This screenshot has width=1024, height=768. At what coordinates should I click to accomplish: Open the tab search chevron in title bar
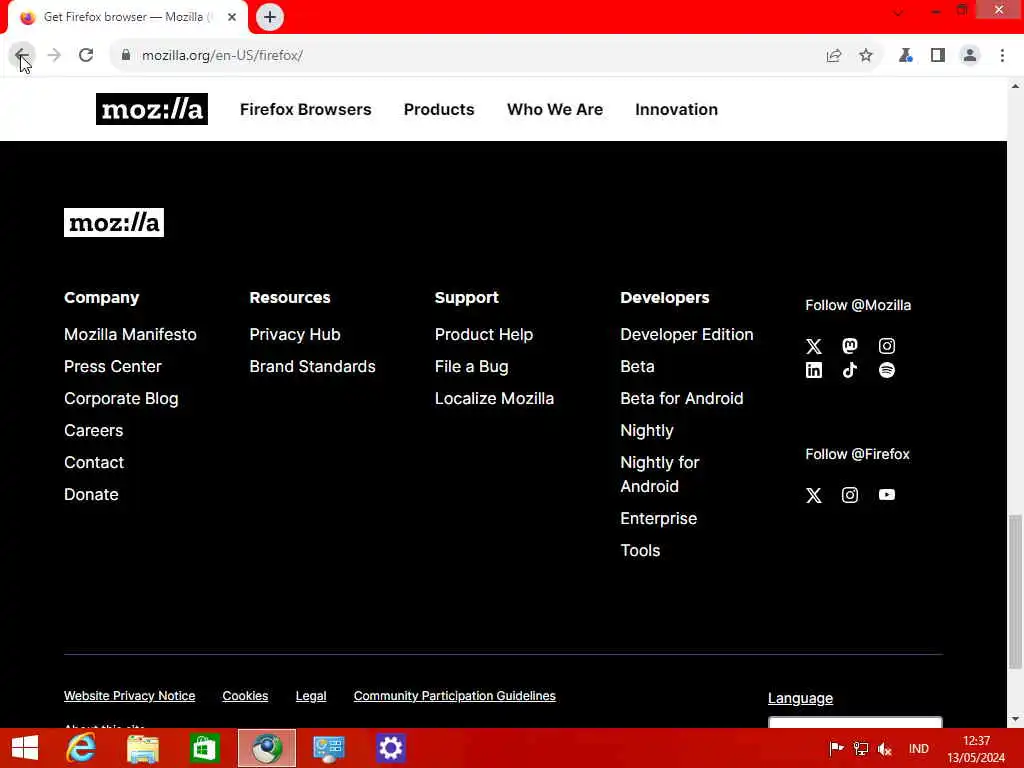coord(898,12)
